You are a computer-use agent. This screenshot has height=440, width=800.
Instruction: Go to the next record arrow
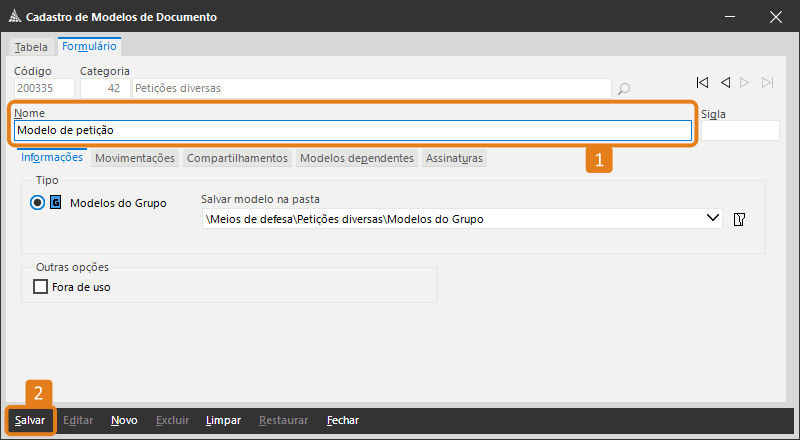(x=745, y=82)
